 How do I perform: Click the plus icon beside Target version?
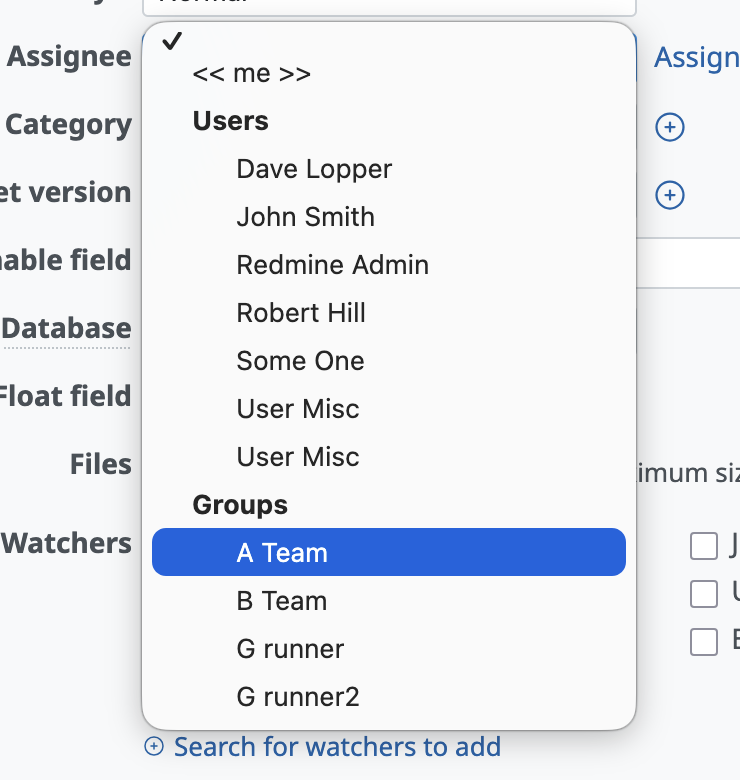669,195
